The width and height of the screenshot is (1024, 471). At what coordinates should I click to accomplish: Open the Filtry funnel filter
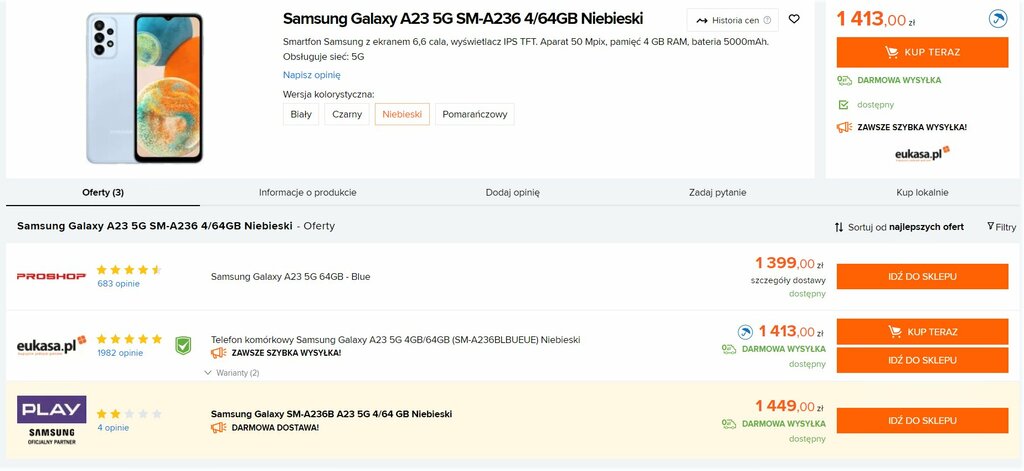pyautogui.click(x=1002, y=227)
